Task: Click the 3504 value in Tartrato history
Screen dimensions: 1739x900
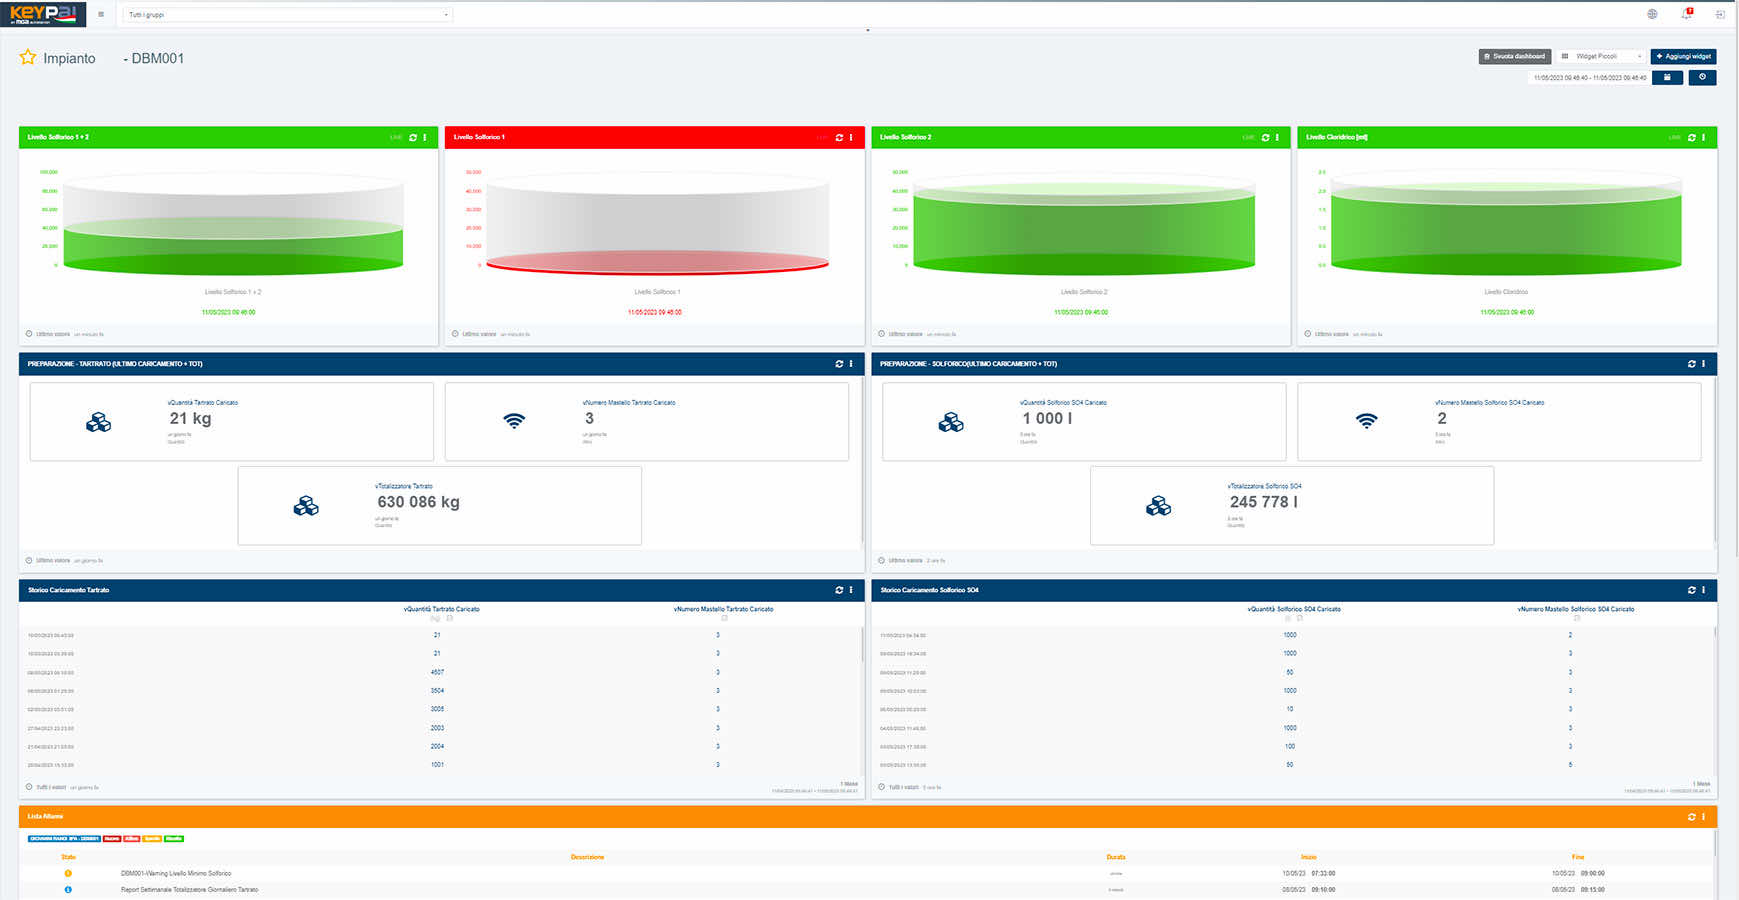Action: (x=437, y=691)
